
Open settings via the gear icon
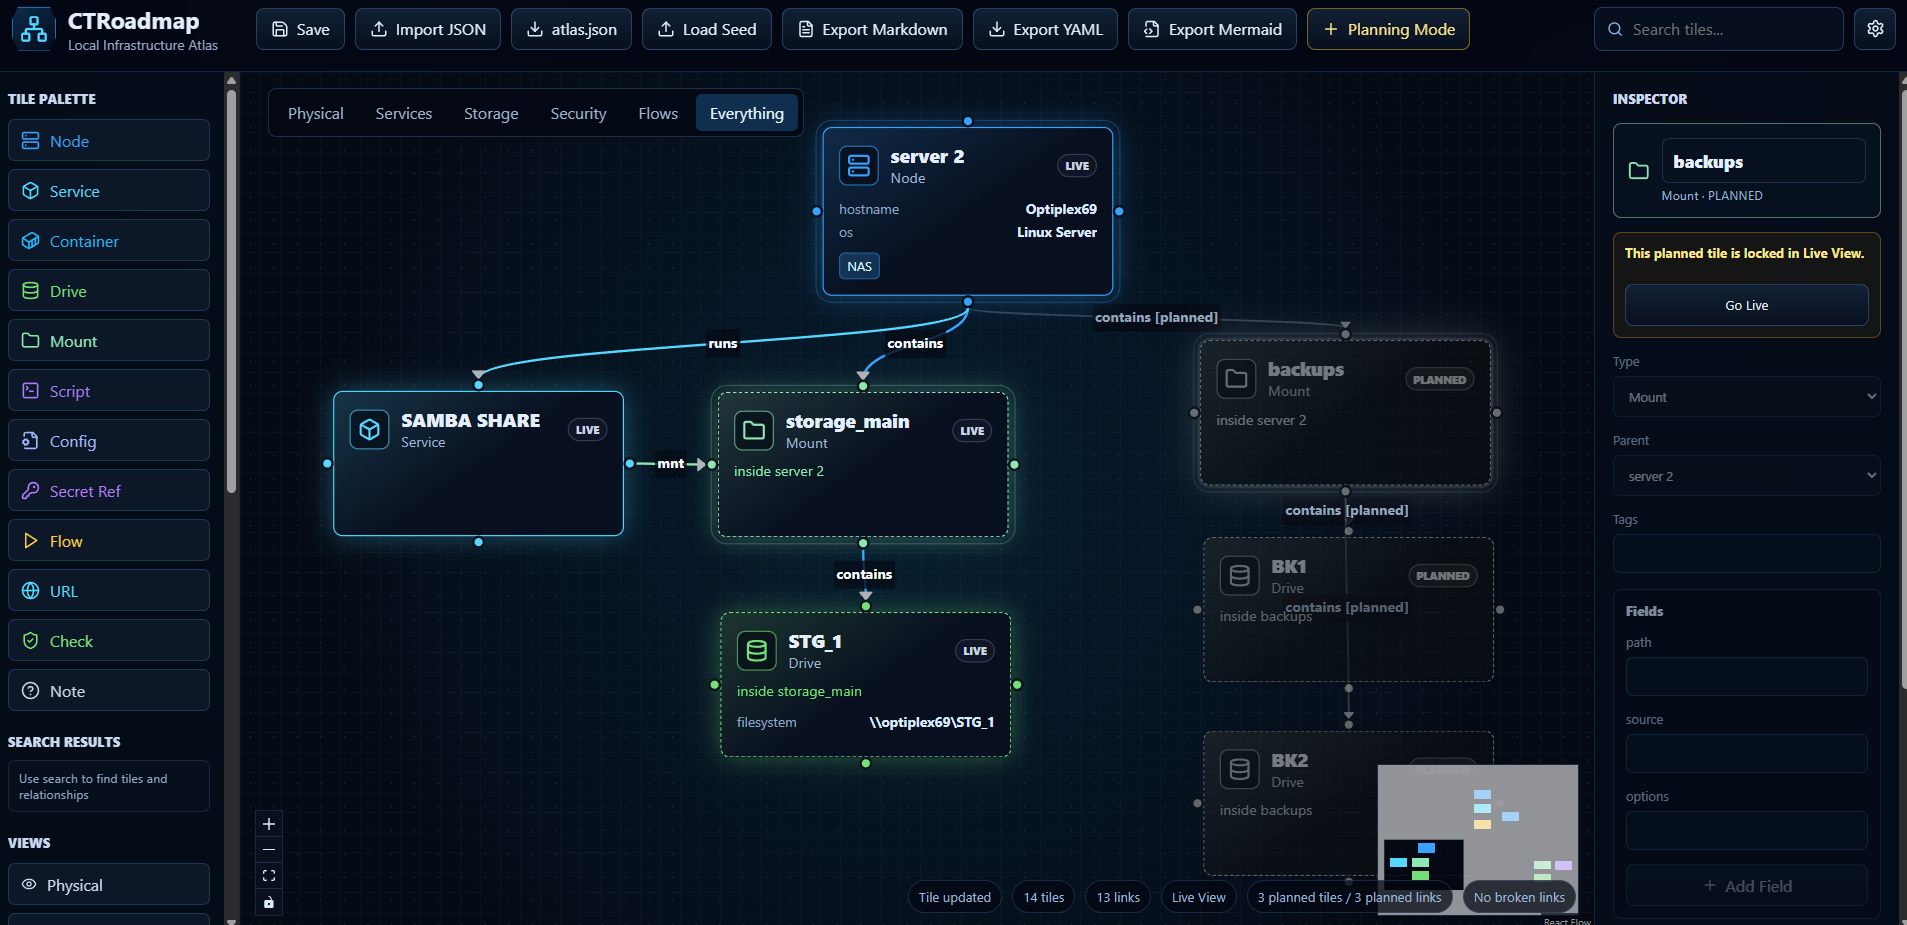[1875, 29]
